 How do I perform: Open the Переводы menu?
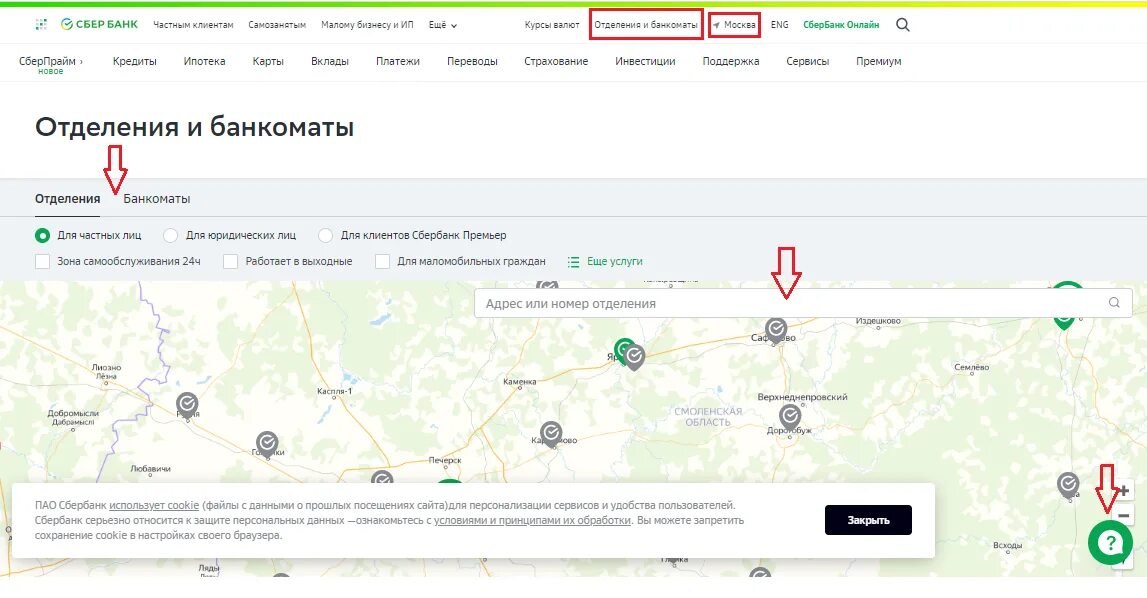pyautogui.click(x=472, y=61)
